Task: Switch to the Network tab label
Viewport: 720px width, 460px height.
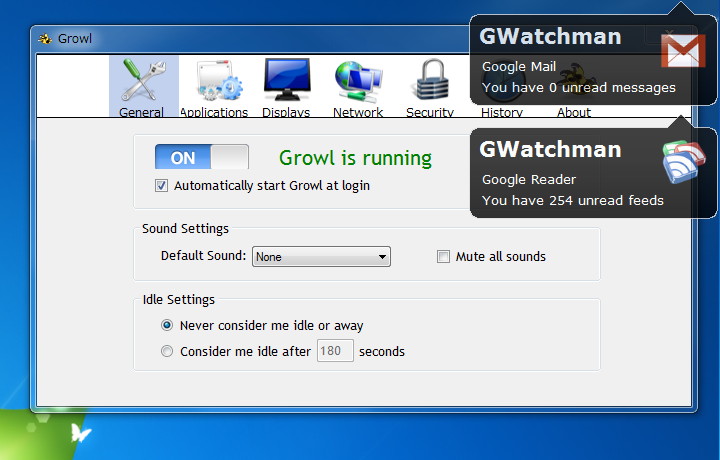Action: click(x=358, y=112)
